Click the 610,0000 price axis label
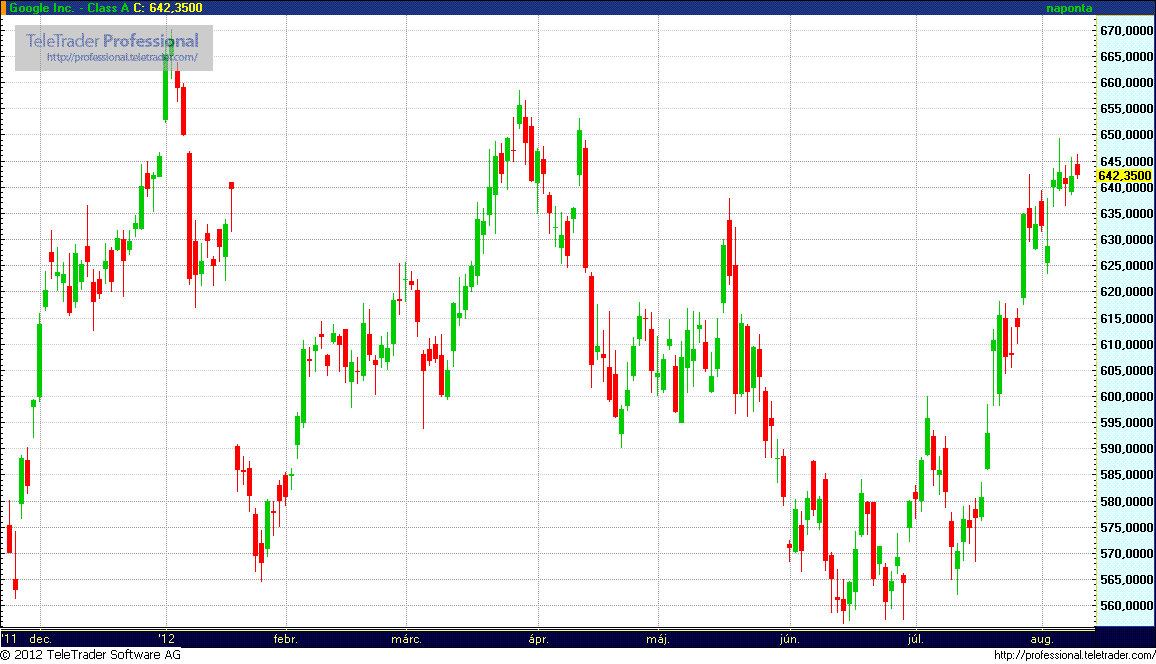The height and width of the screenshot is (664, 1156). [1126, 344]
